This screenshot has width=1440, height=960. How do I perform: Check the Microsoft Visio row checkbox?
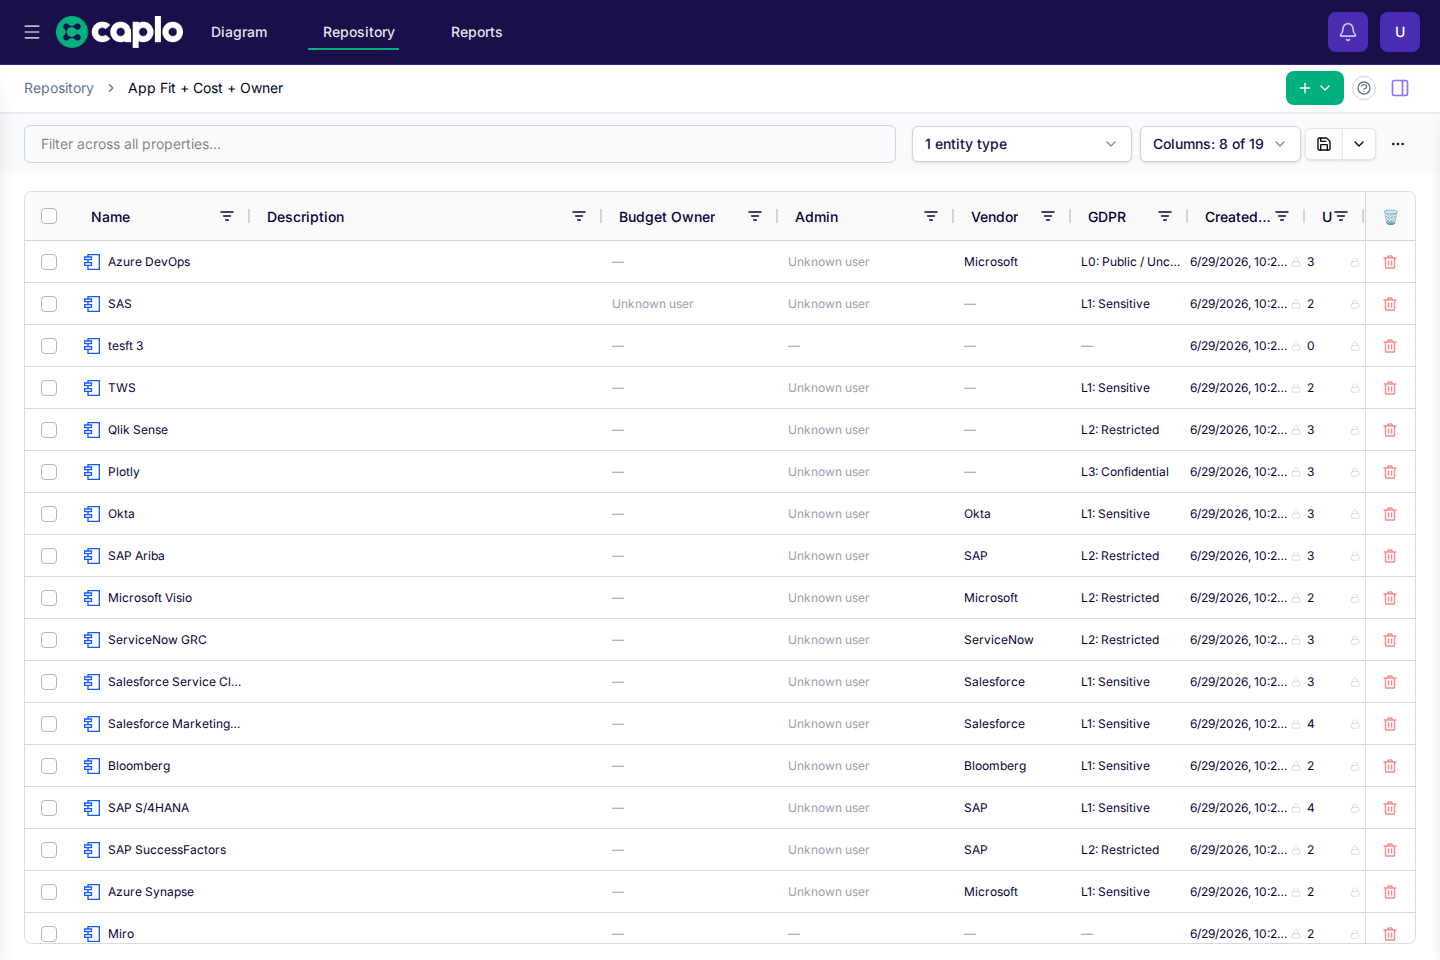(49, 598)
